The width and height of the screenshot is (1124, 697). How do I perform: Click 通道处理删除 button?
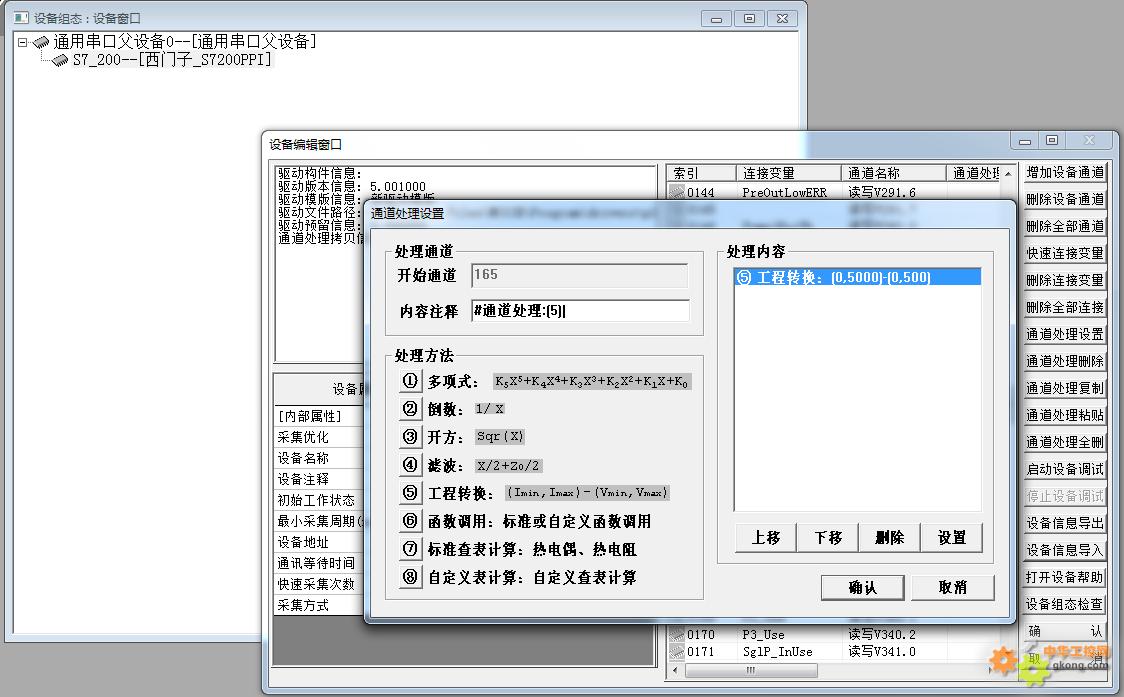coord(1065,361)
